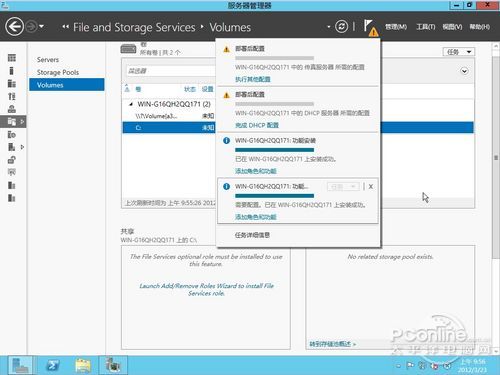Click the double-chevron before File and Storage Services
Viewport: 500px width, 375px height.
(65, 27)
